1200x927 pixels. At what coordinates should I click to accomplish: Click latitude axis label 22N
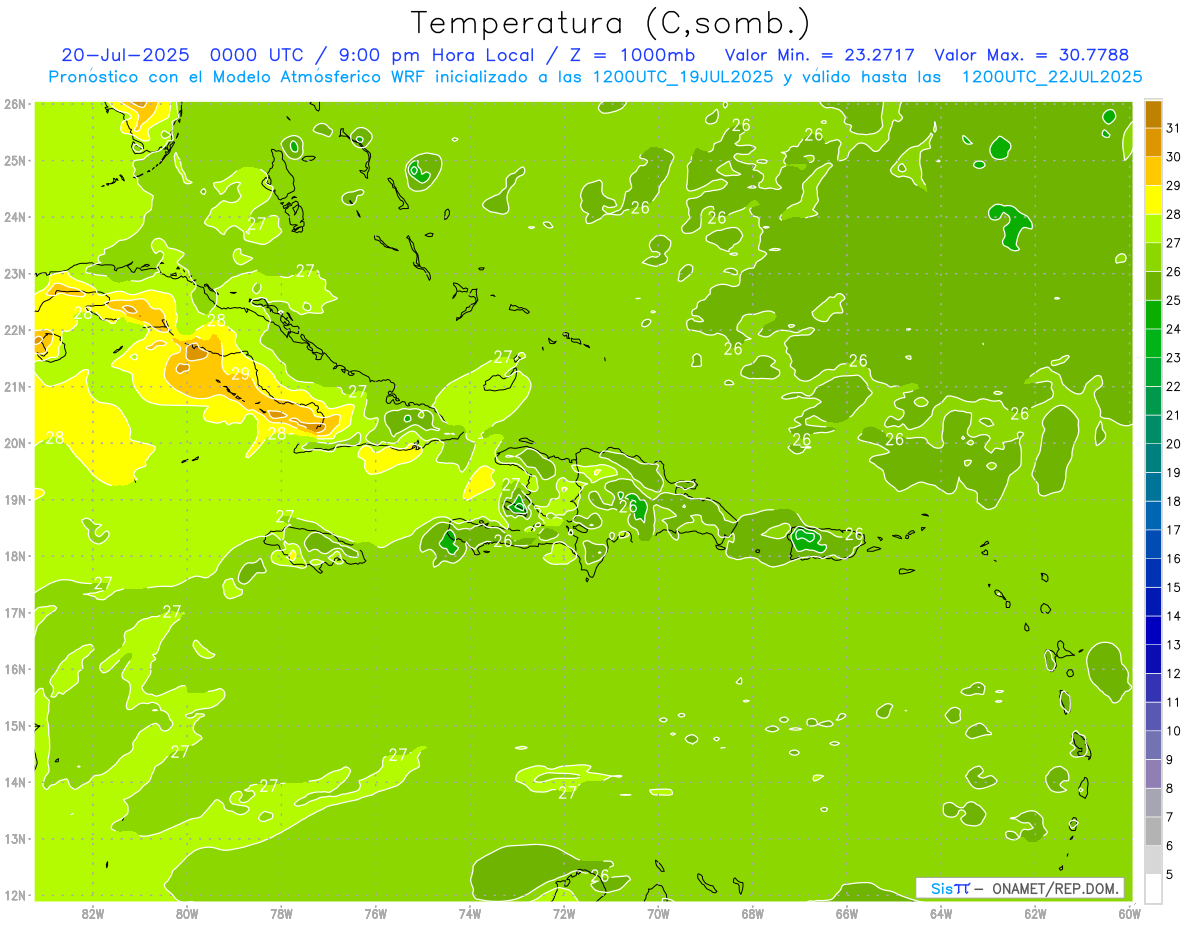point(15,330)
